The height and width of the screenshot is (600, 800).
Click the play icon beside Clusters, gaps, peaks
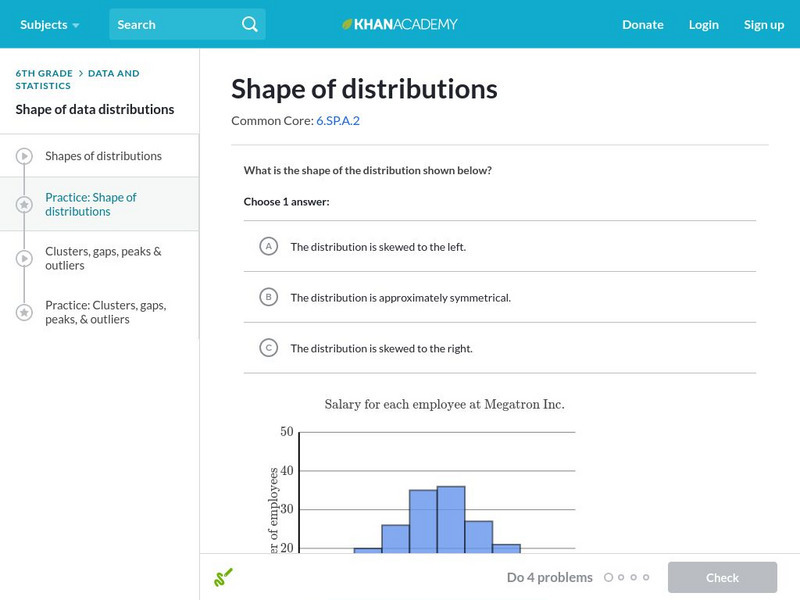pyautogui.click(x=22, y=258)
